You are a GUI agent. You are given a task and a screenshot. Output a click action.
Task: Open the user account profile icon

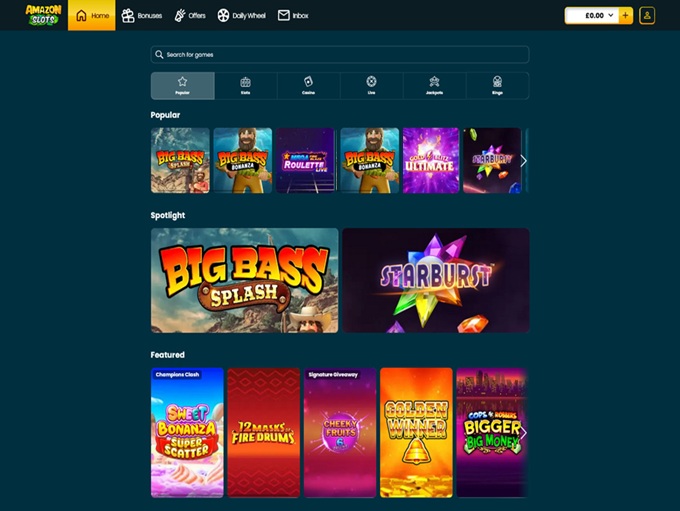coord(648,16)
